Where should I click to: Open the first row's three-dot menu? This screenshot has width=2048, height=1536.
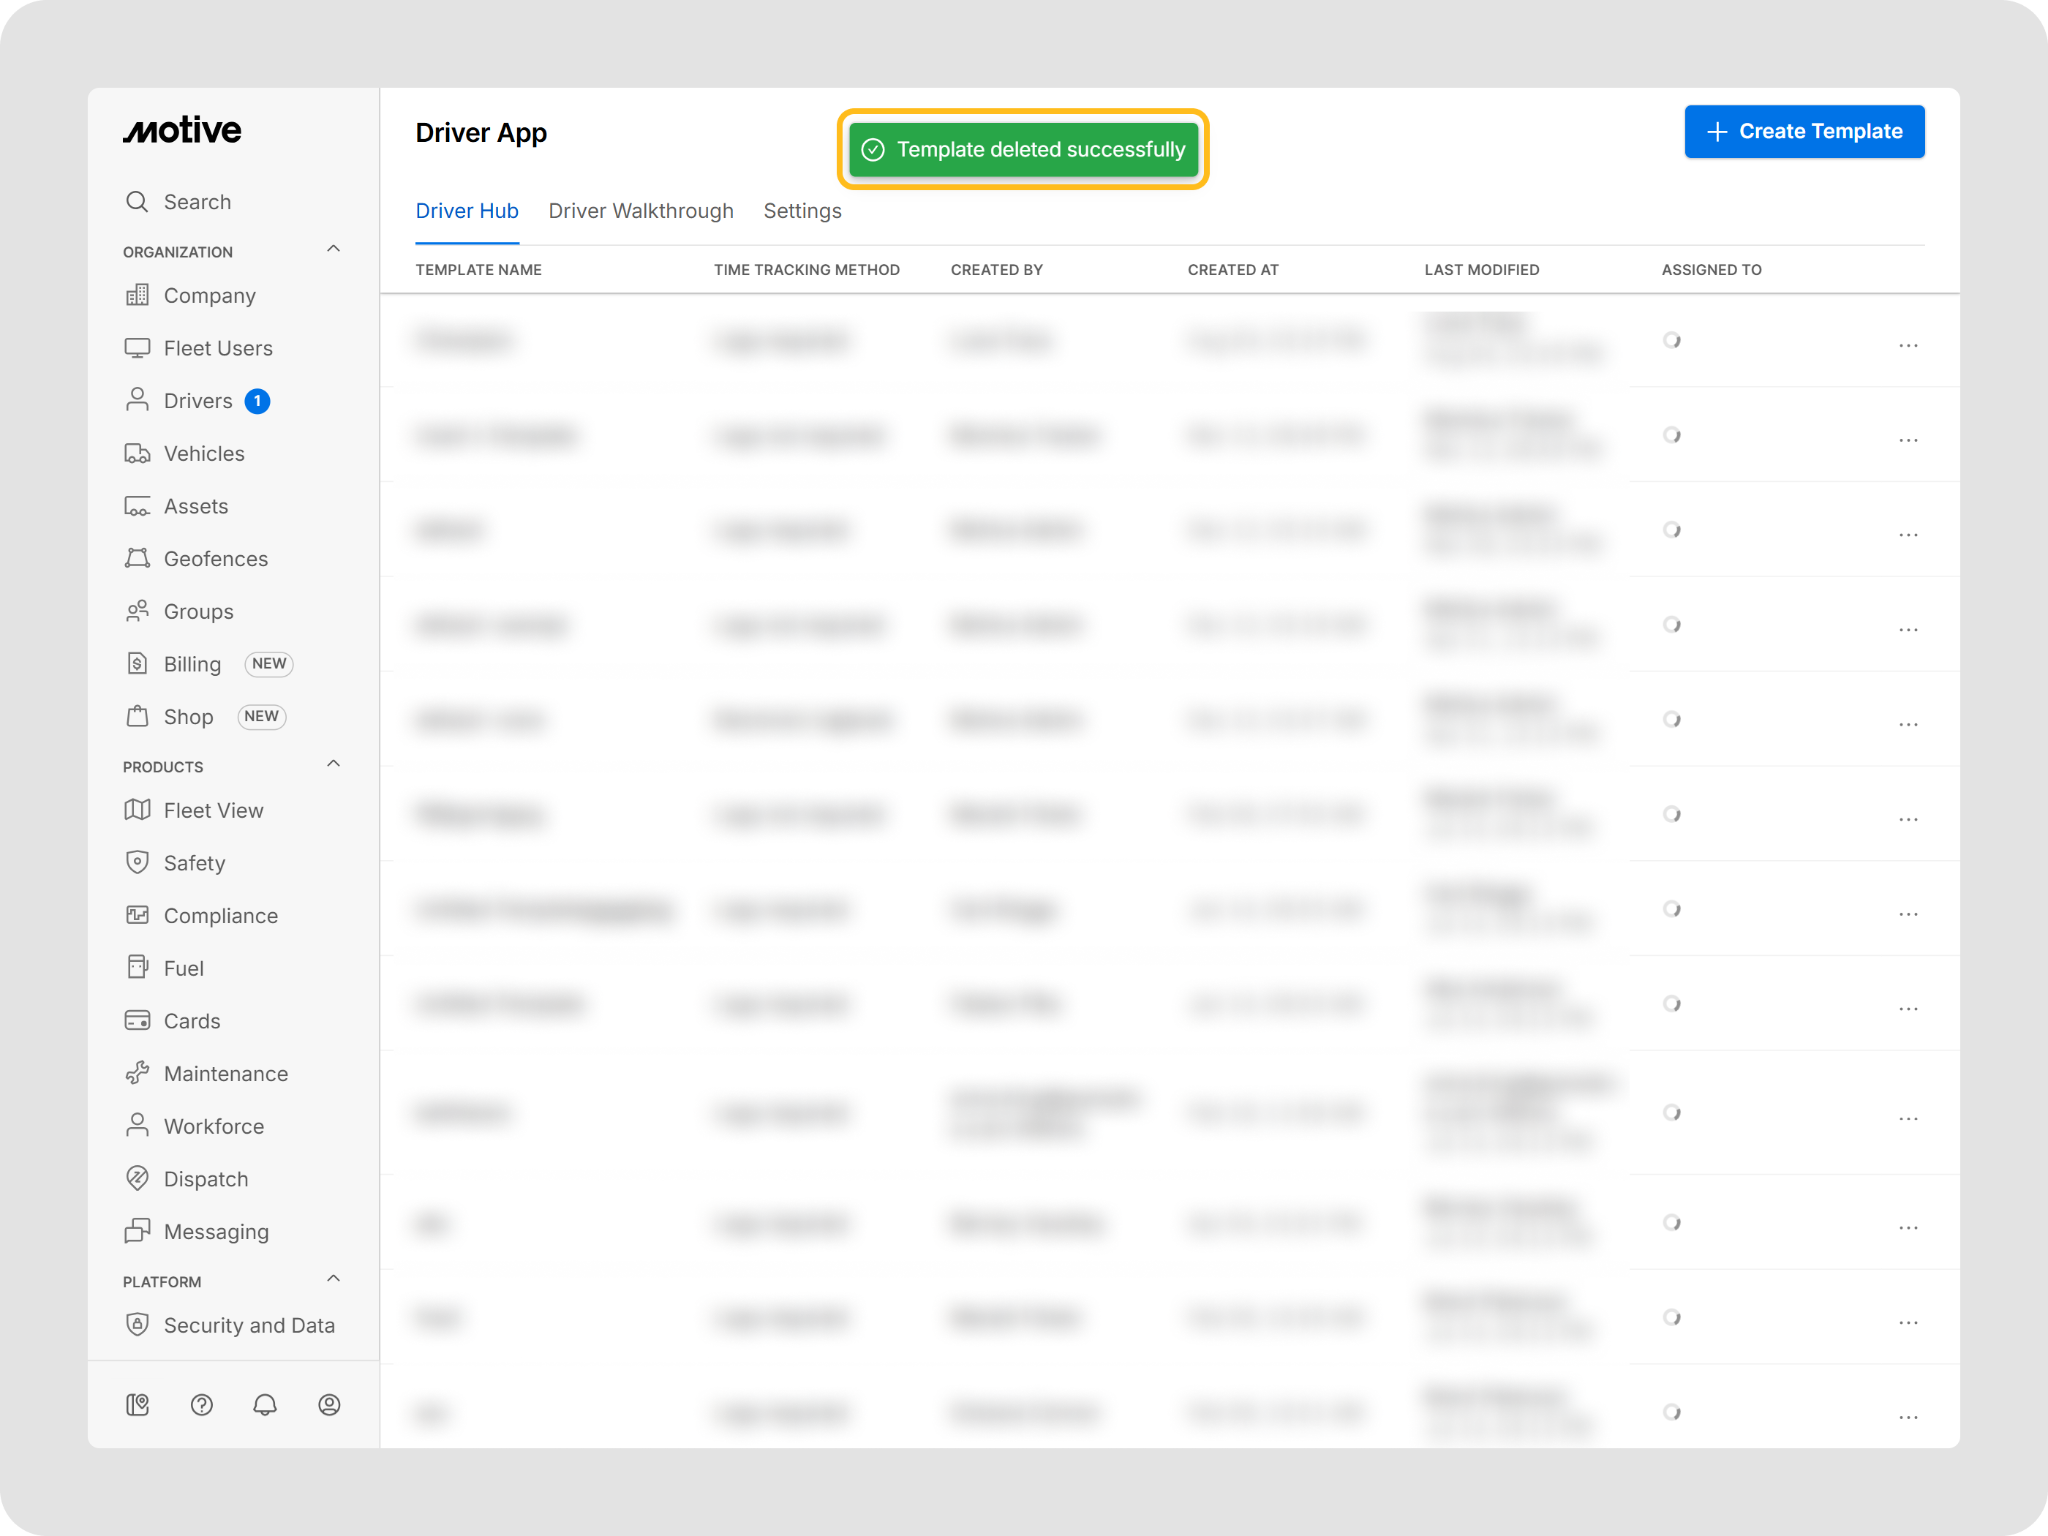tap(1908, 345)
